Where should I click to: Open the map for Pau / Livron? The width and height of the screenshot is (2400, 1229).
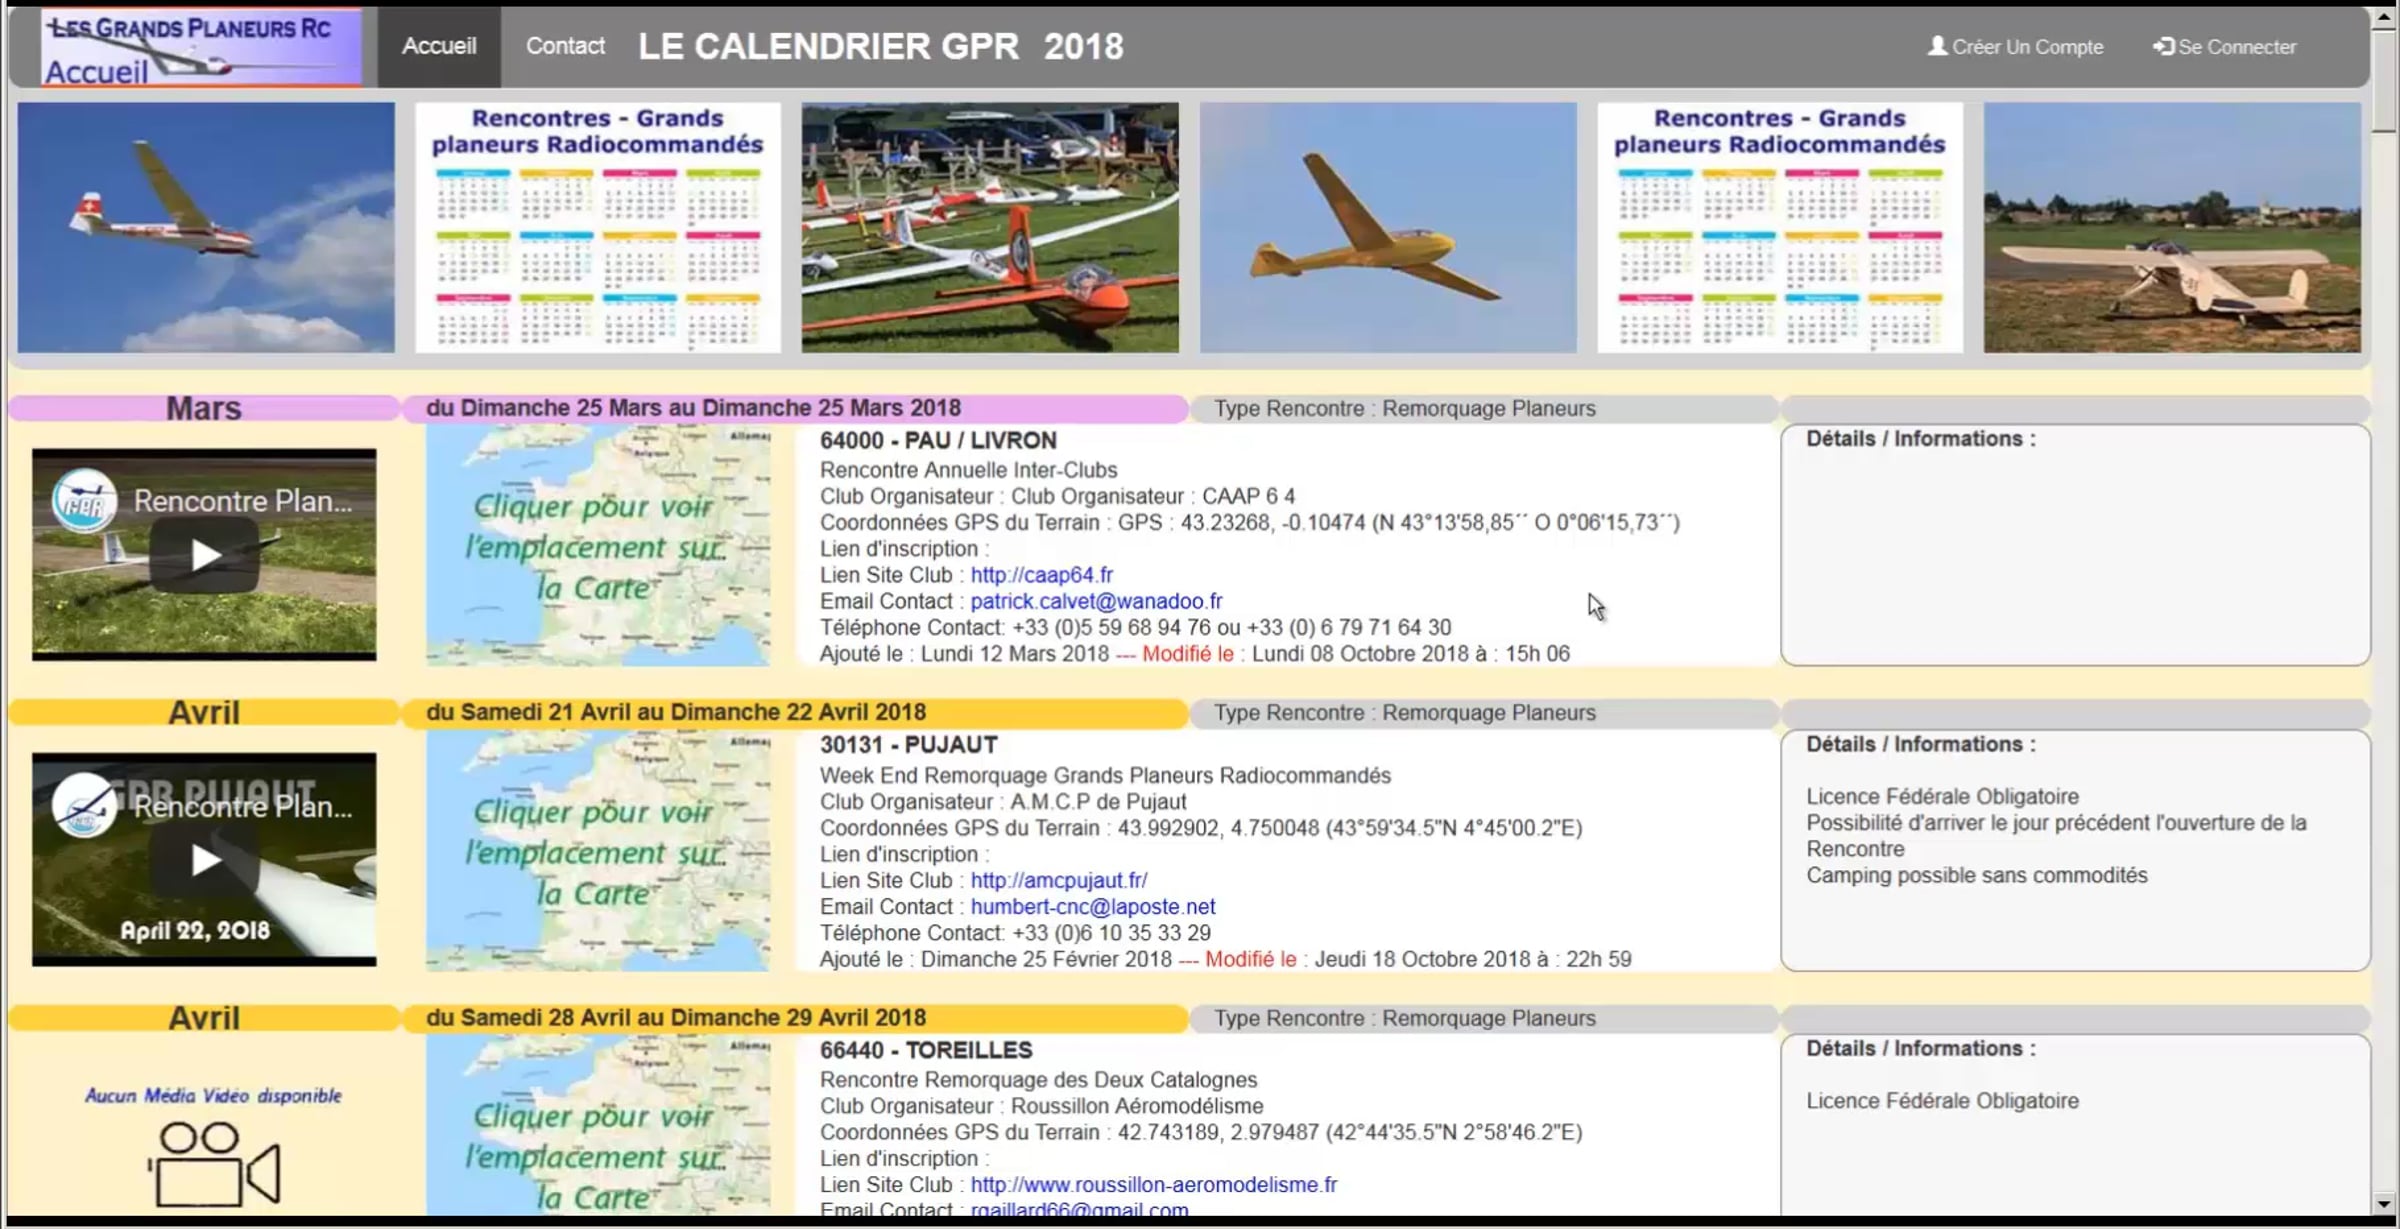(598, 545)
